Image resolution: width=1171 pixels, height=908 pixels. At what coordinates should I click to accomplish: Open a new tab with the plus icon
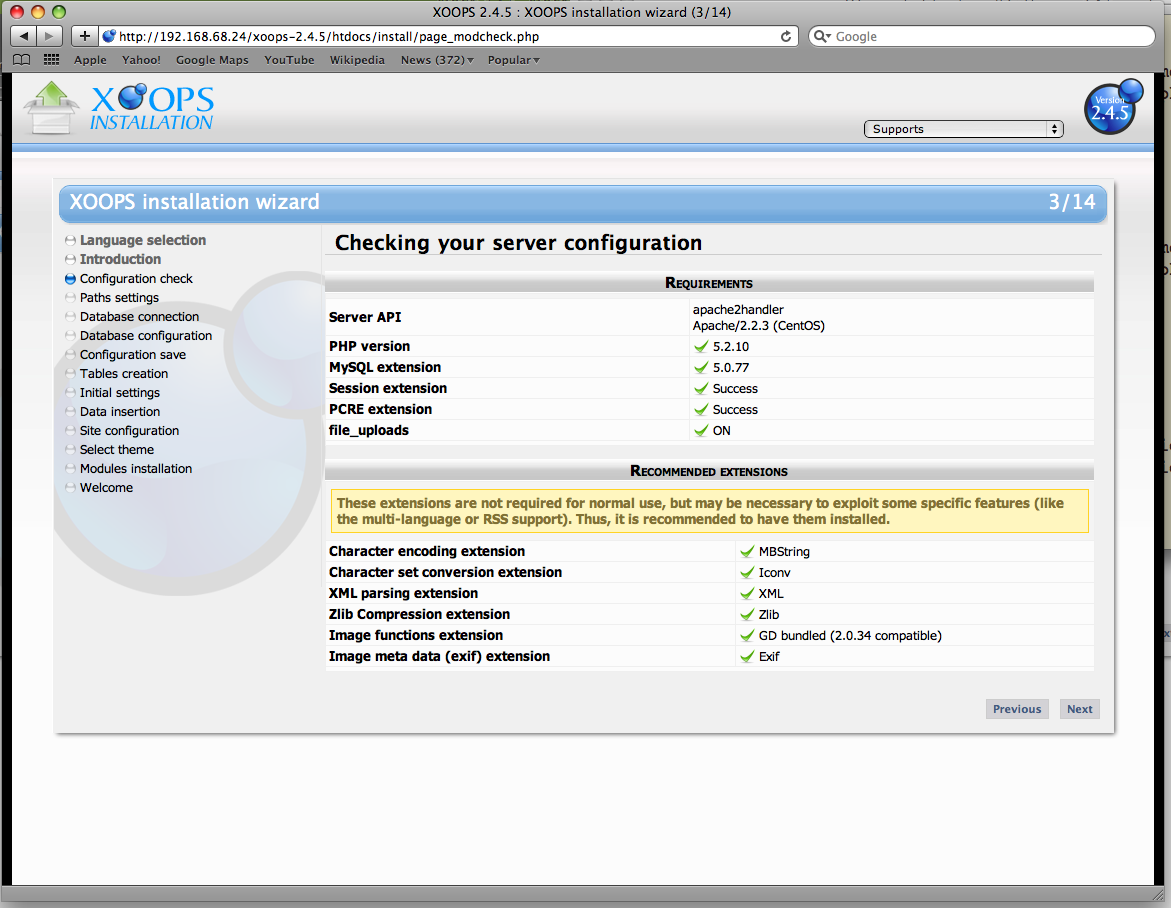point(84,35)
